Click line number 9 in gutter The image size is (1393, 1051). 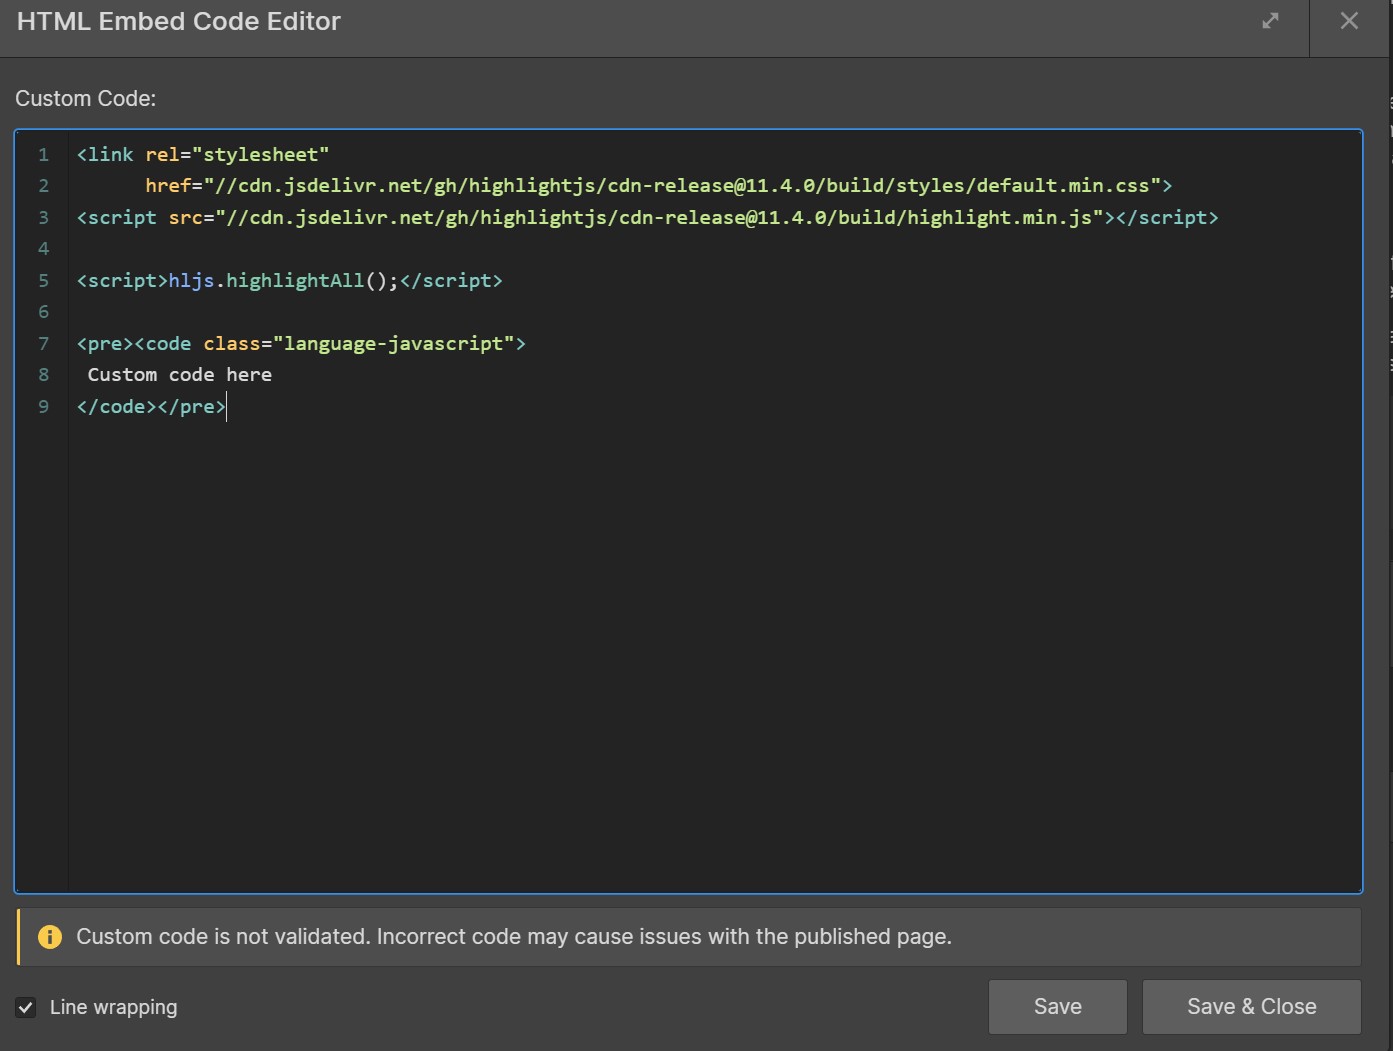[43, 407]
